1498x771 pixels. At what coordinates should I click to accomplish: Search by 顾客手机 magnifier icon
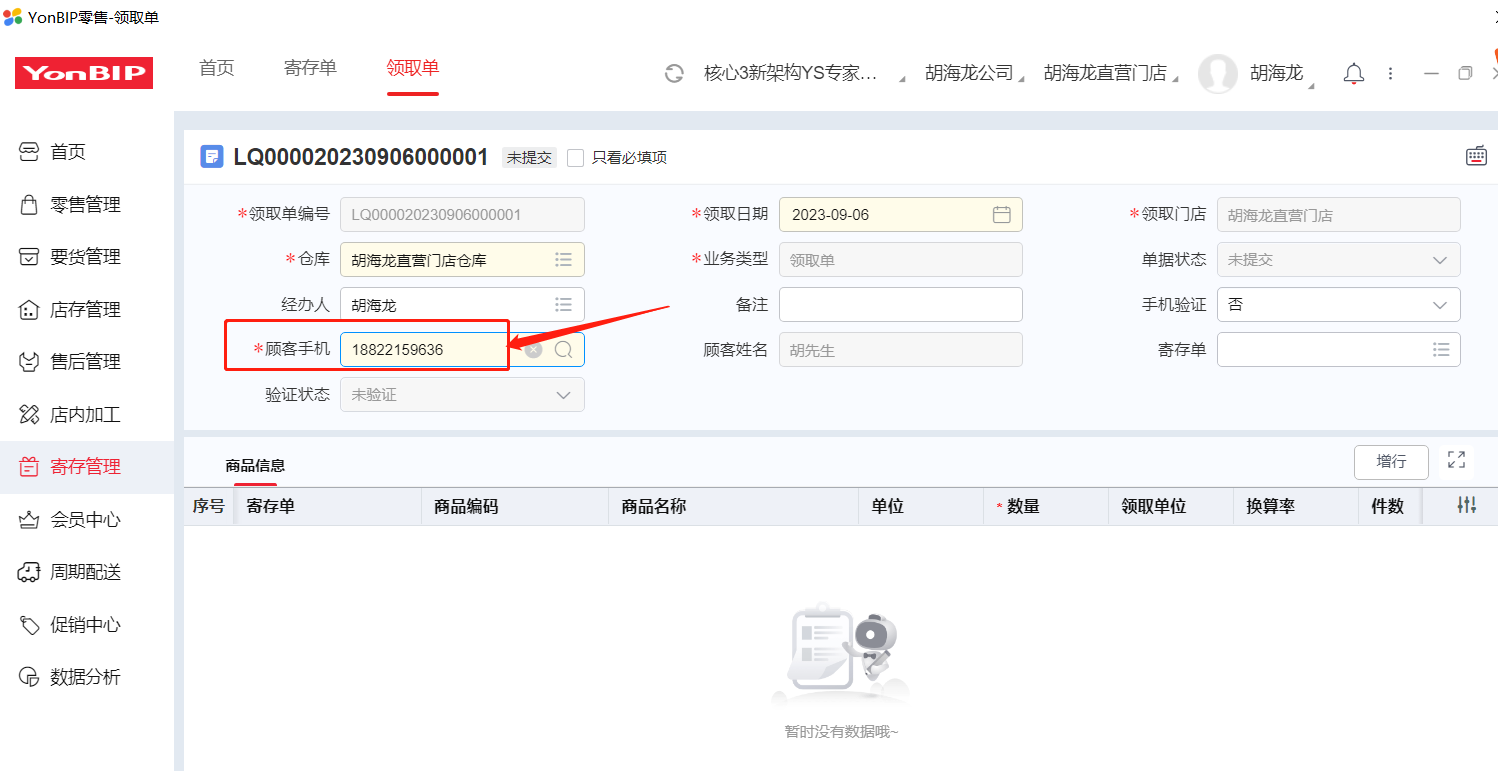[564, 350]
